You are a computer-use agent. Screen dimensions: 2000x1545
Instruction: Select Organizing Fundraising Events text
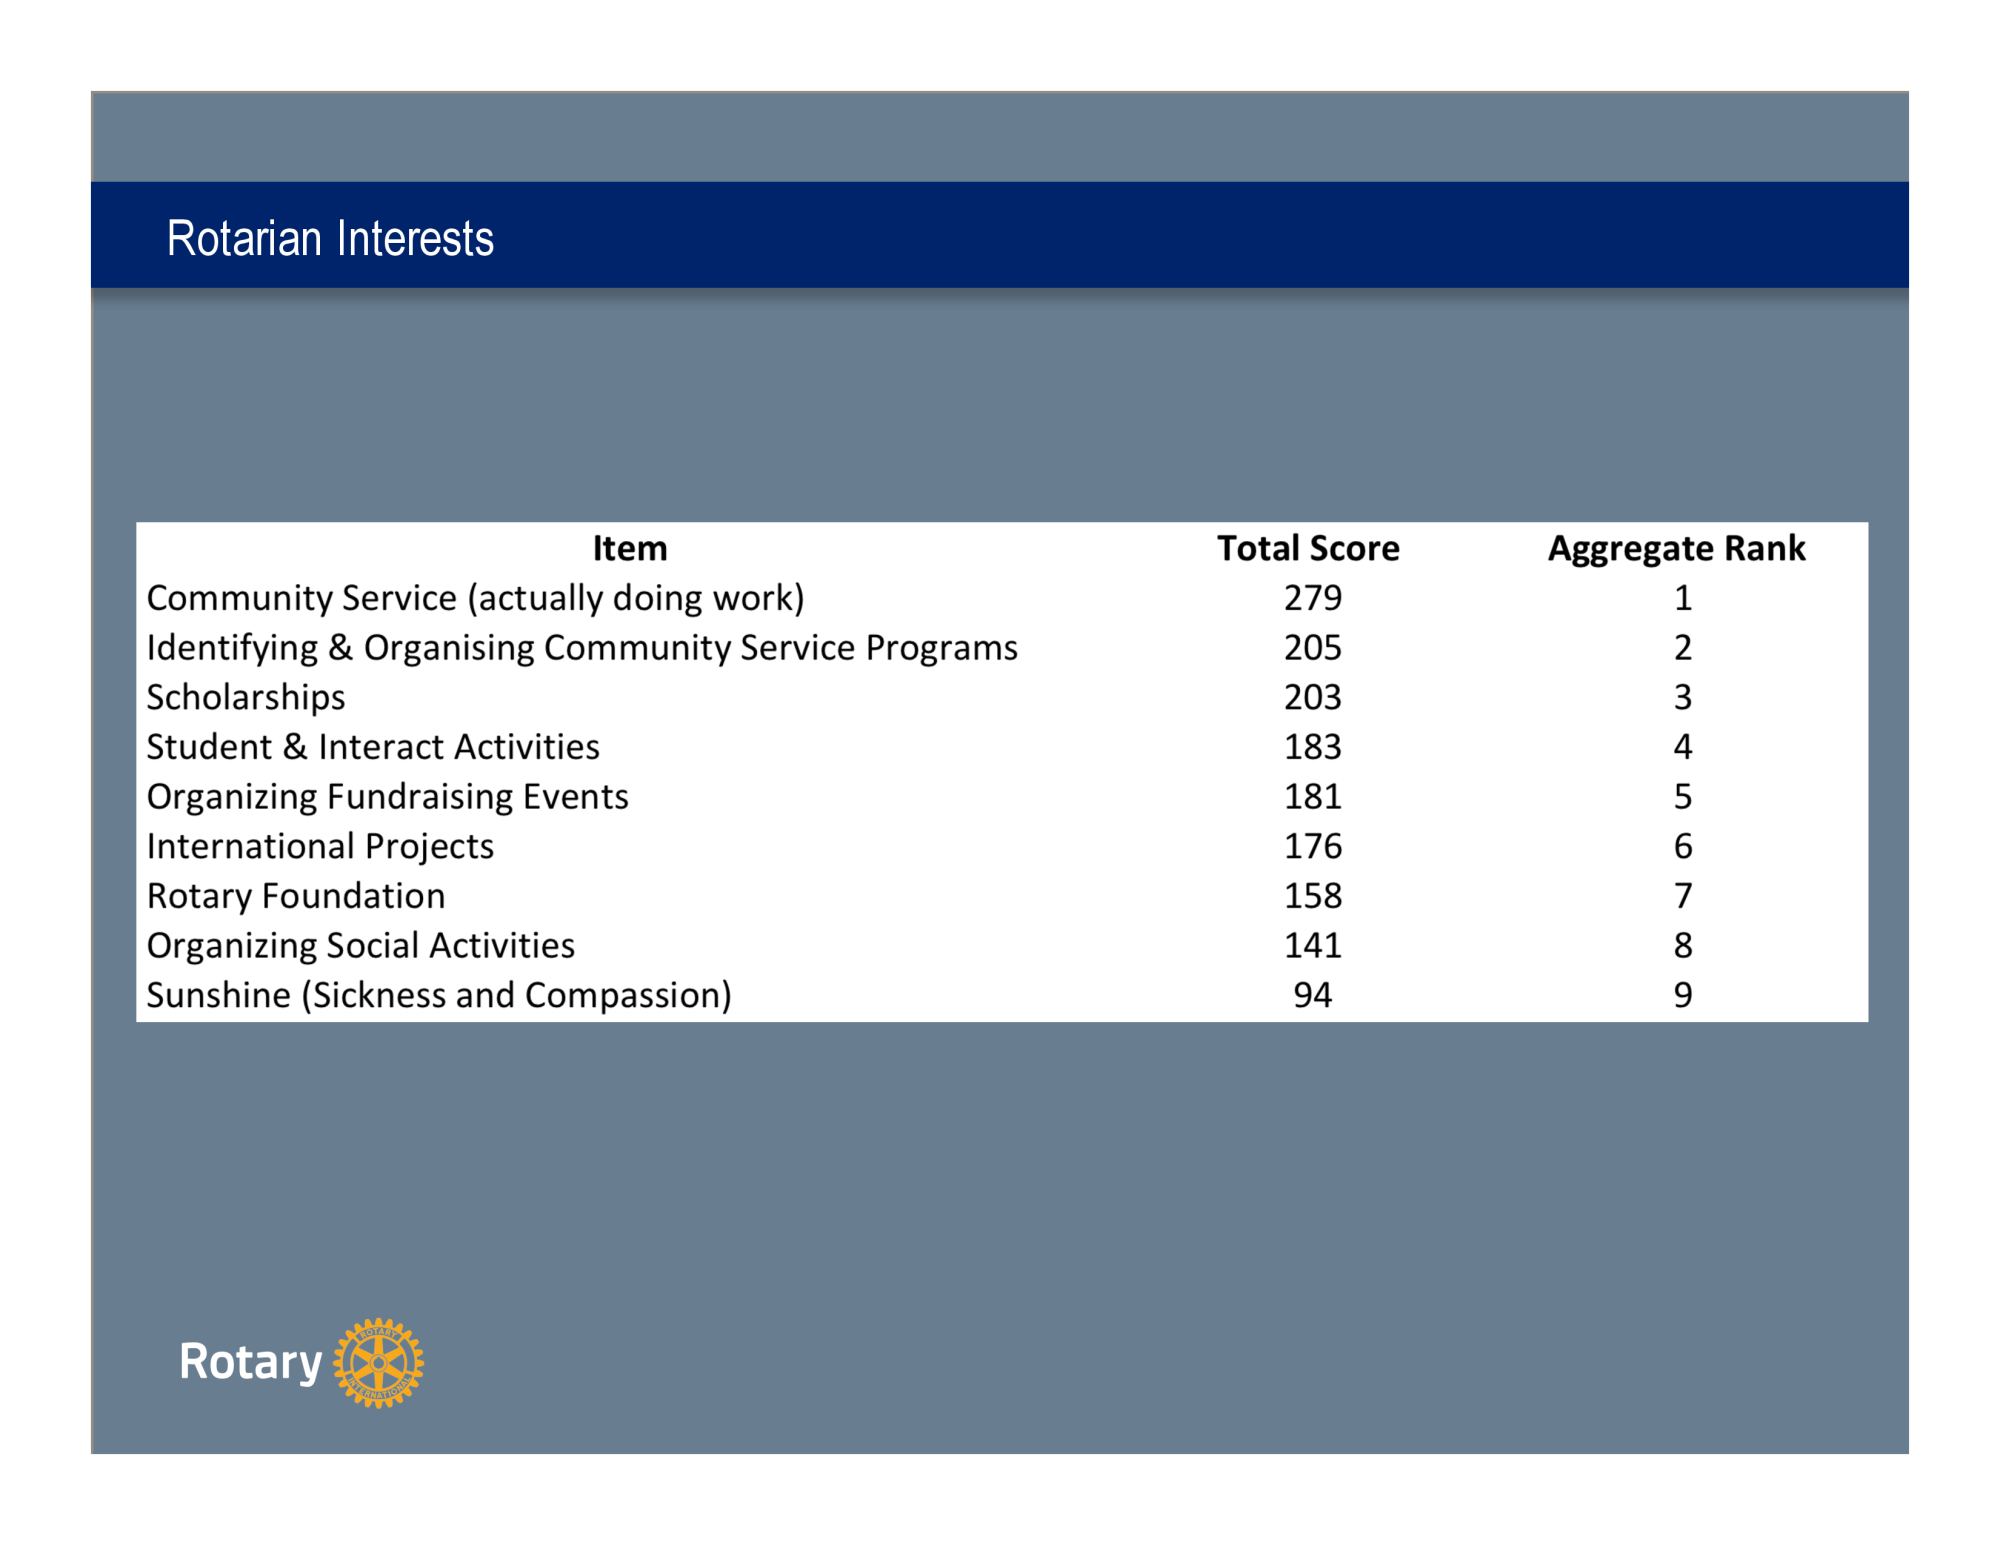(387, 797)
